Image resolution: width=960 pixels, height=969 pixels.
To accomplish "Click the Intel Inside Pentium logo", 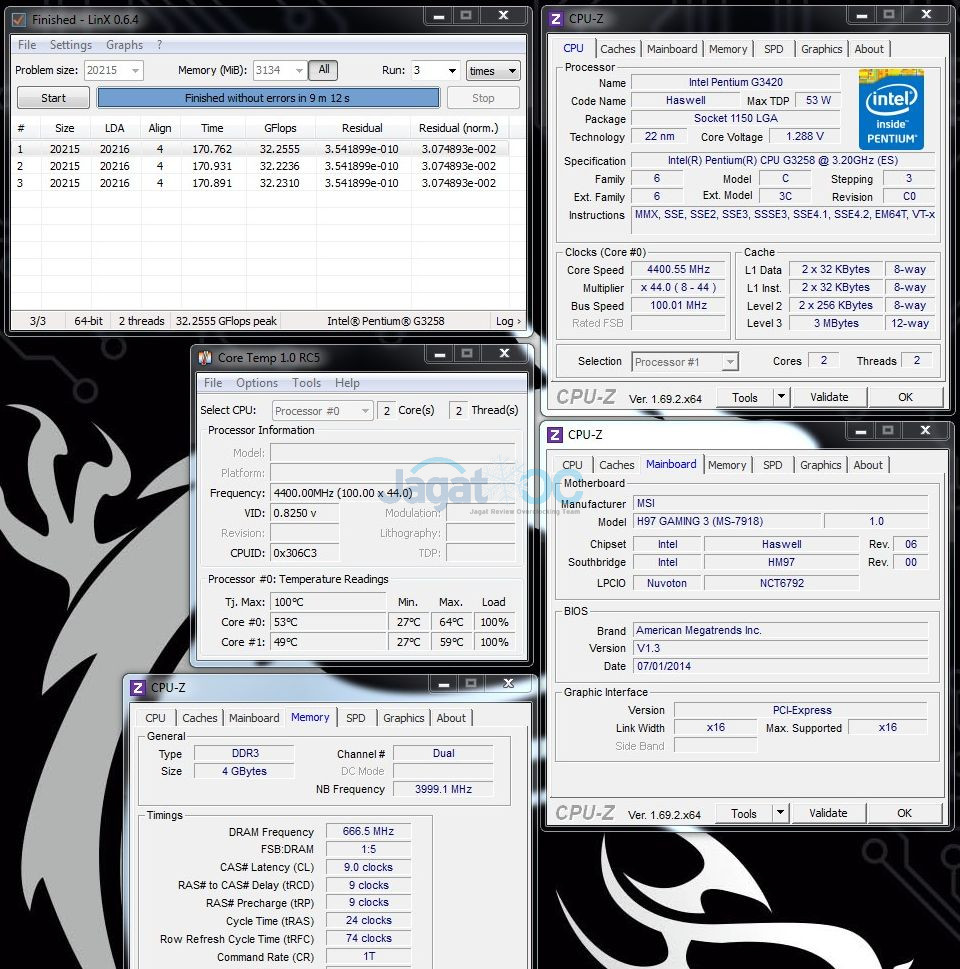I will tap(890, 109).
